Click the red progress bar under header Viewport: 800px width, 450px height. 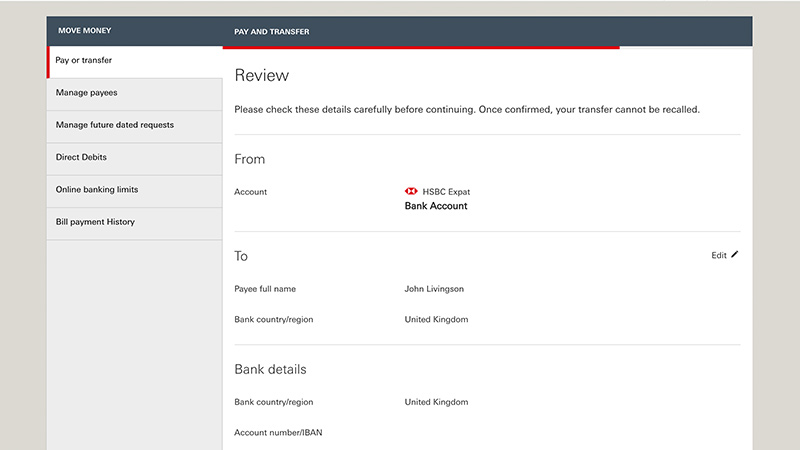tap(421, 47)
